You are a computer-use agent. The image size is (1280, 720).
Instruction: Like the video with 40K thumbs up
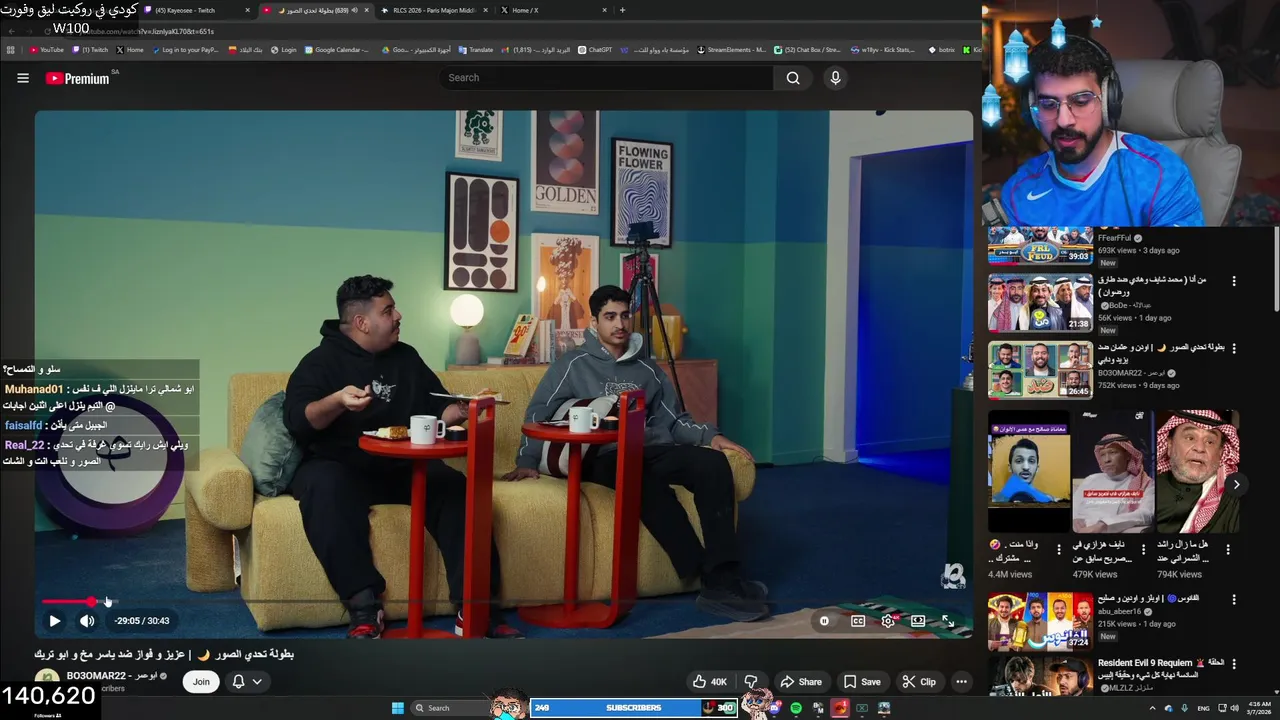point(710,682)
